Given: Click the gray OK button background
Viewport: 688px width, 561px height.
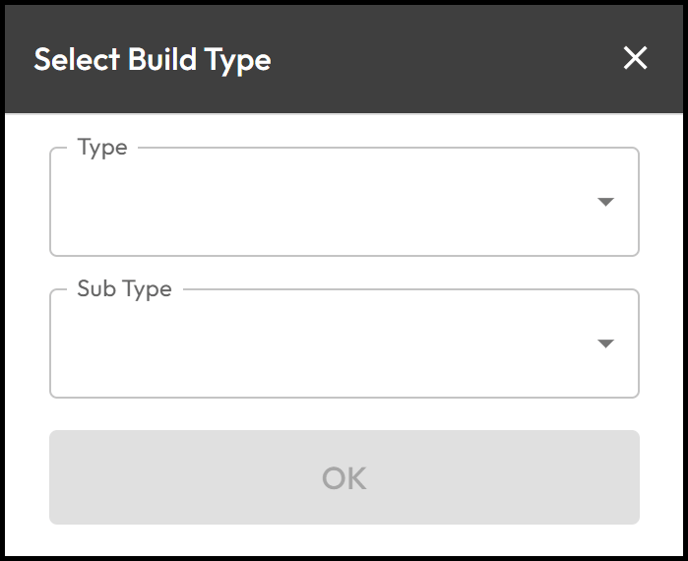Looking at the screenshot, I should 344,477.
